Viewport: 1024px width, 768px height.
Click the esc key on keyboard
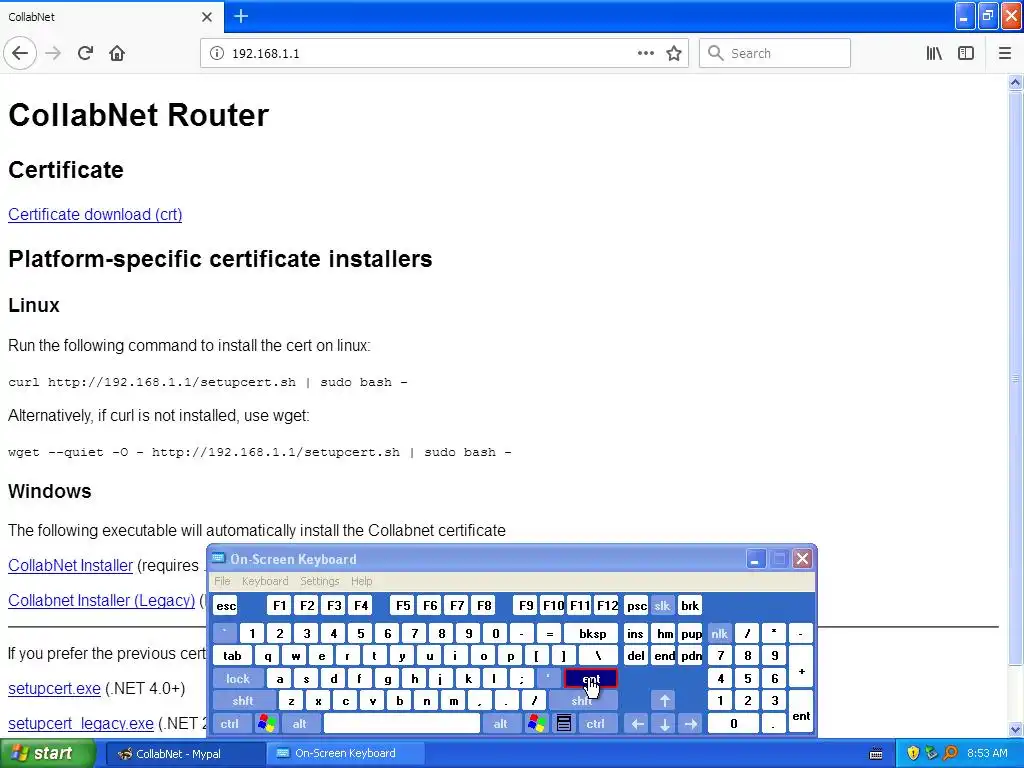pyautogui.click(x=226, y=606)
